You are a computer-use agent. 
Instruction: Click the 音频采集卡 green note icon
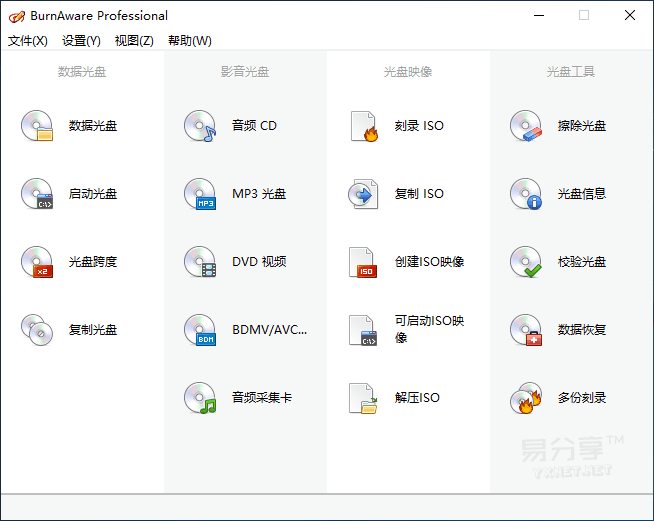coord(200,398)
